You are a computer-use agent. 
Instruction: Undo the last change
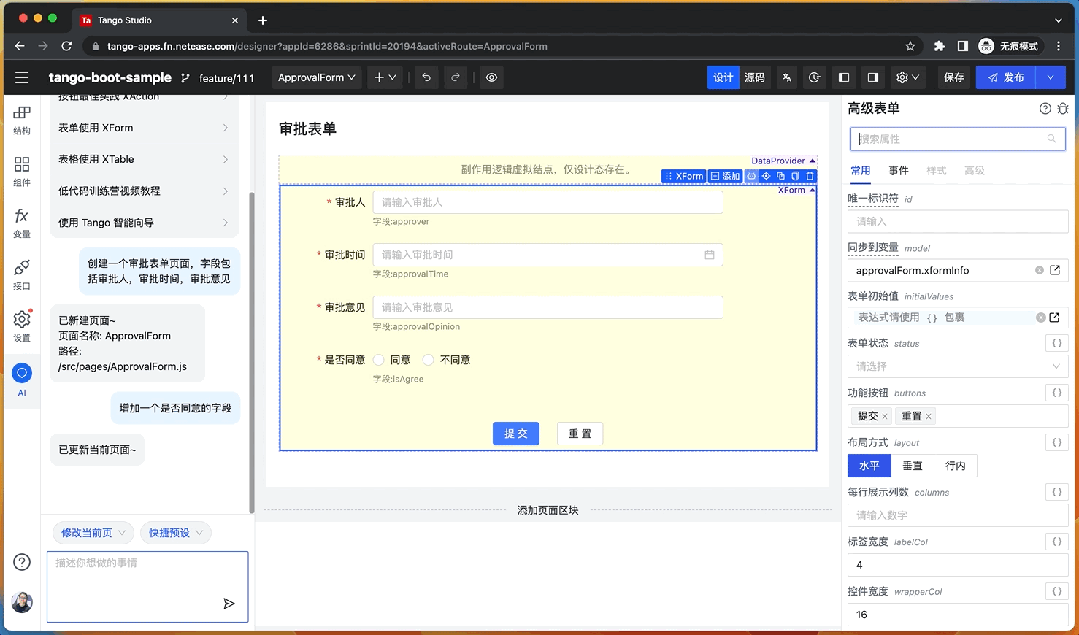[x=427, y=78]
